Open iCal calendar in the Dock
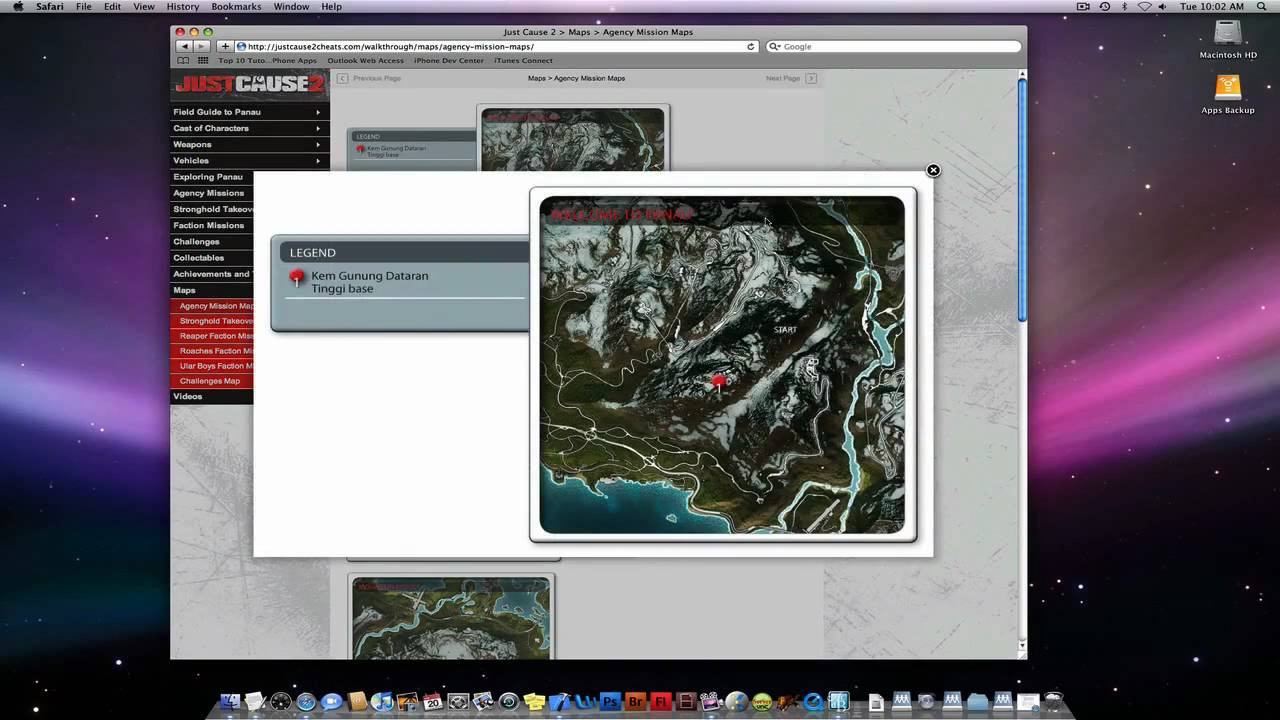Image resolution: width=1280 pixels, height=720 pixels. tap(432, 702)
